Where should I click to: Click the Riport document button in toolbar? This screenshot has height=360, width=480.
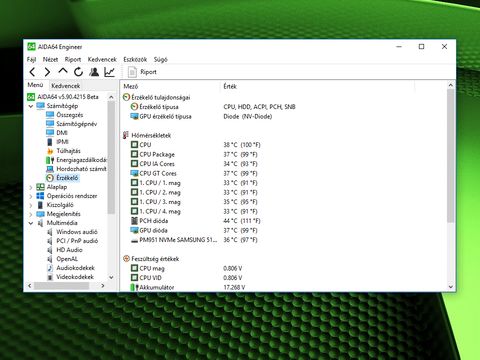pyautogui.click(x=142, y=72)
